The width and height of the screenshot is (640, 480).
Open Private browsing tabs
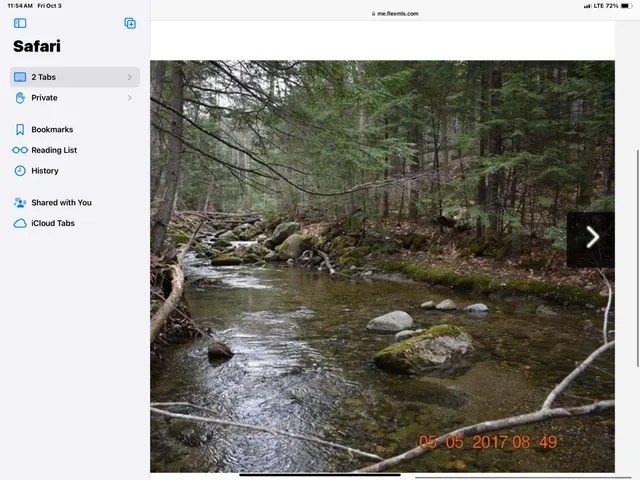click(75, 98)
